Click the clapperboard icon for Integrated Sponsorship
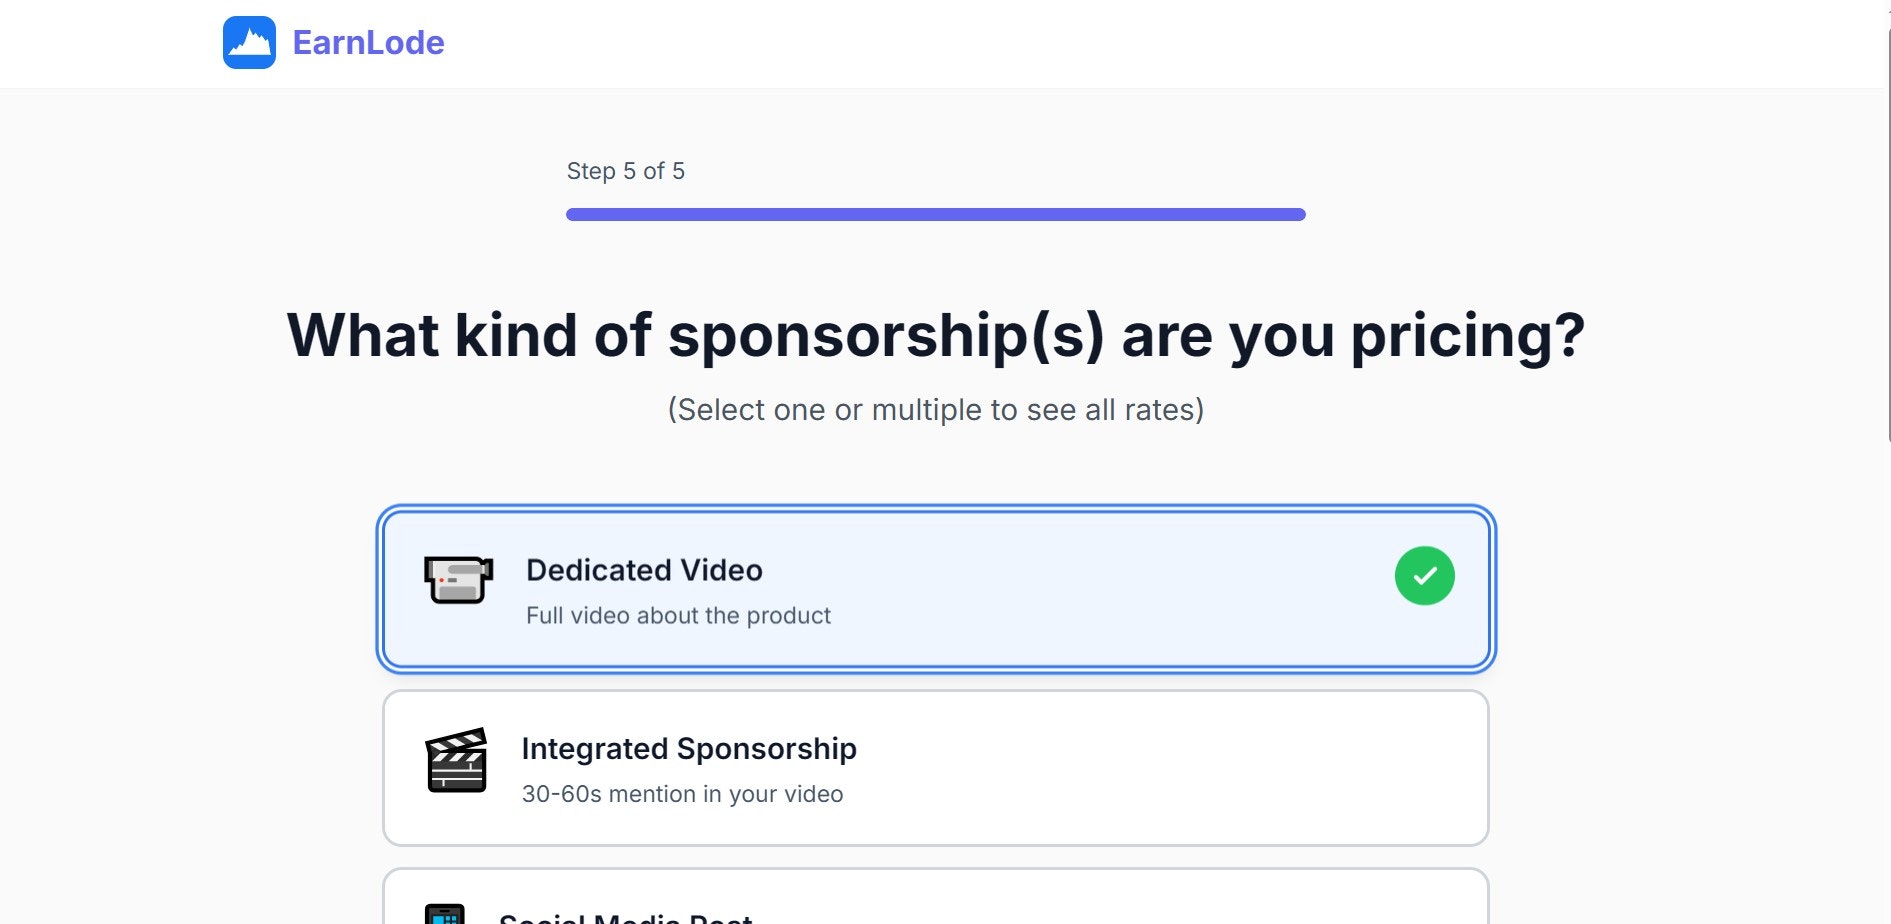This screenshot has height=924, width=1891. click(x=456, y=760)
